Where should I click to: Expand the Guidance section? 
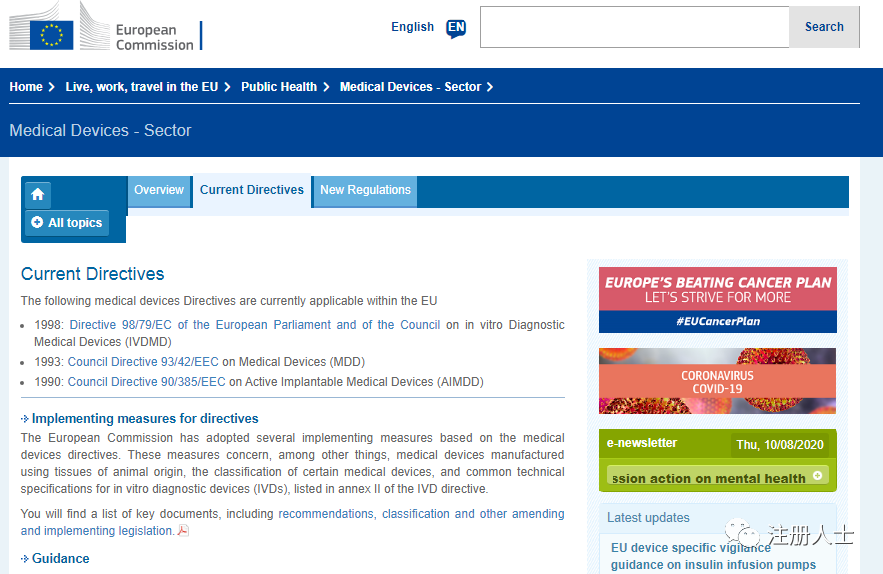60,559
